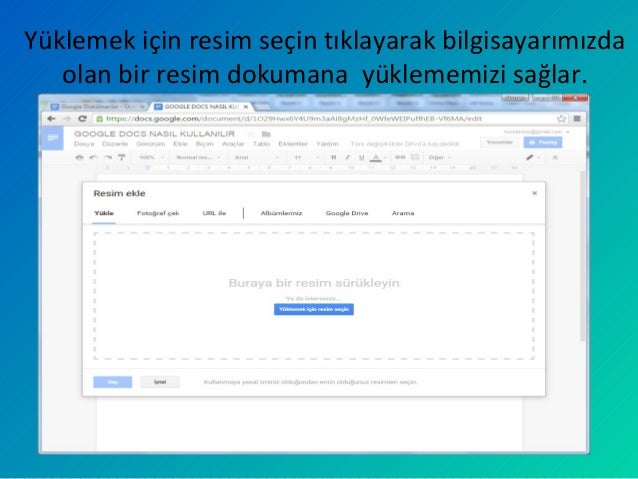The width and height of the screenshot is (638, 479).
Task: Close the GOOGLE DOCS NASIL KULLANILIR tab
Action: tap(246, 107)
